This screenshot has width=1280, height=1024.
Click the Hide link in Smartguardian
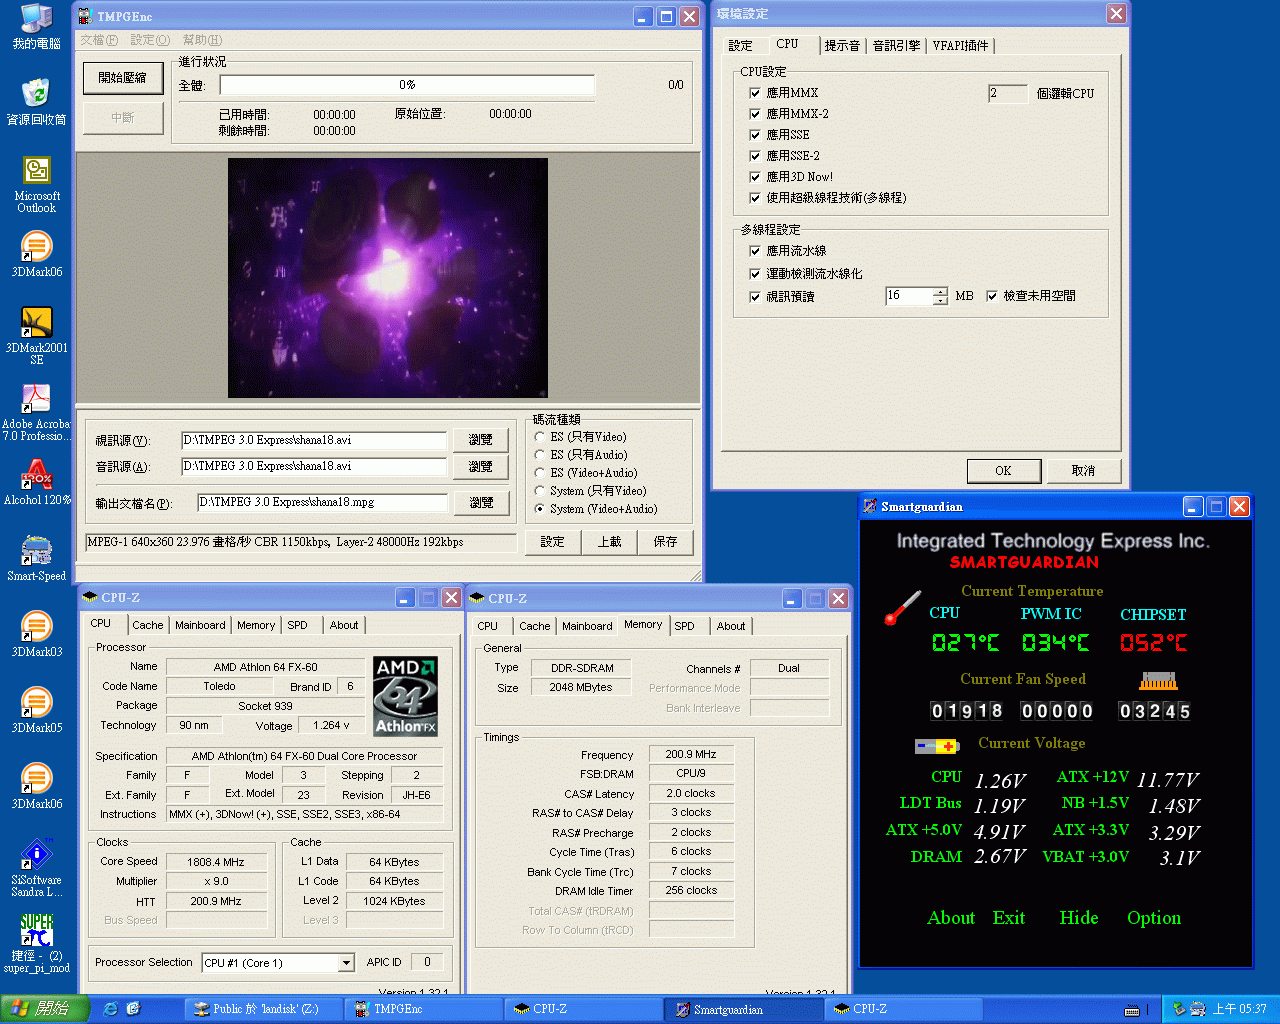click(x=1079, y=918)
